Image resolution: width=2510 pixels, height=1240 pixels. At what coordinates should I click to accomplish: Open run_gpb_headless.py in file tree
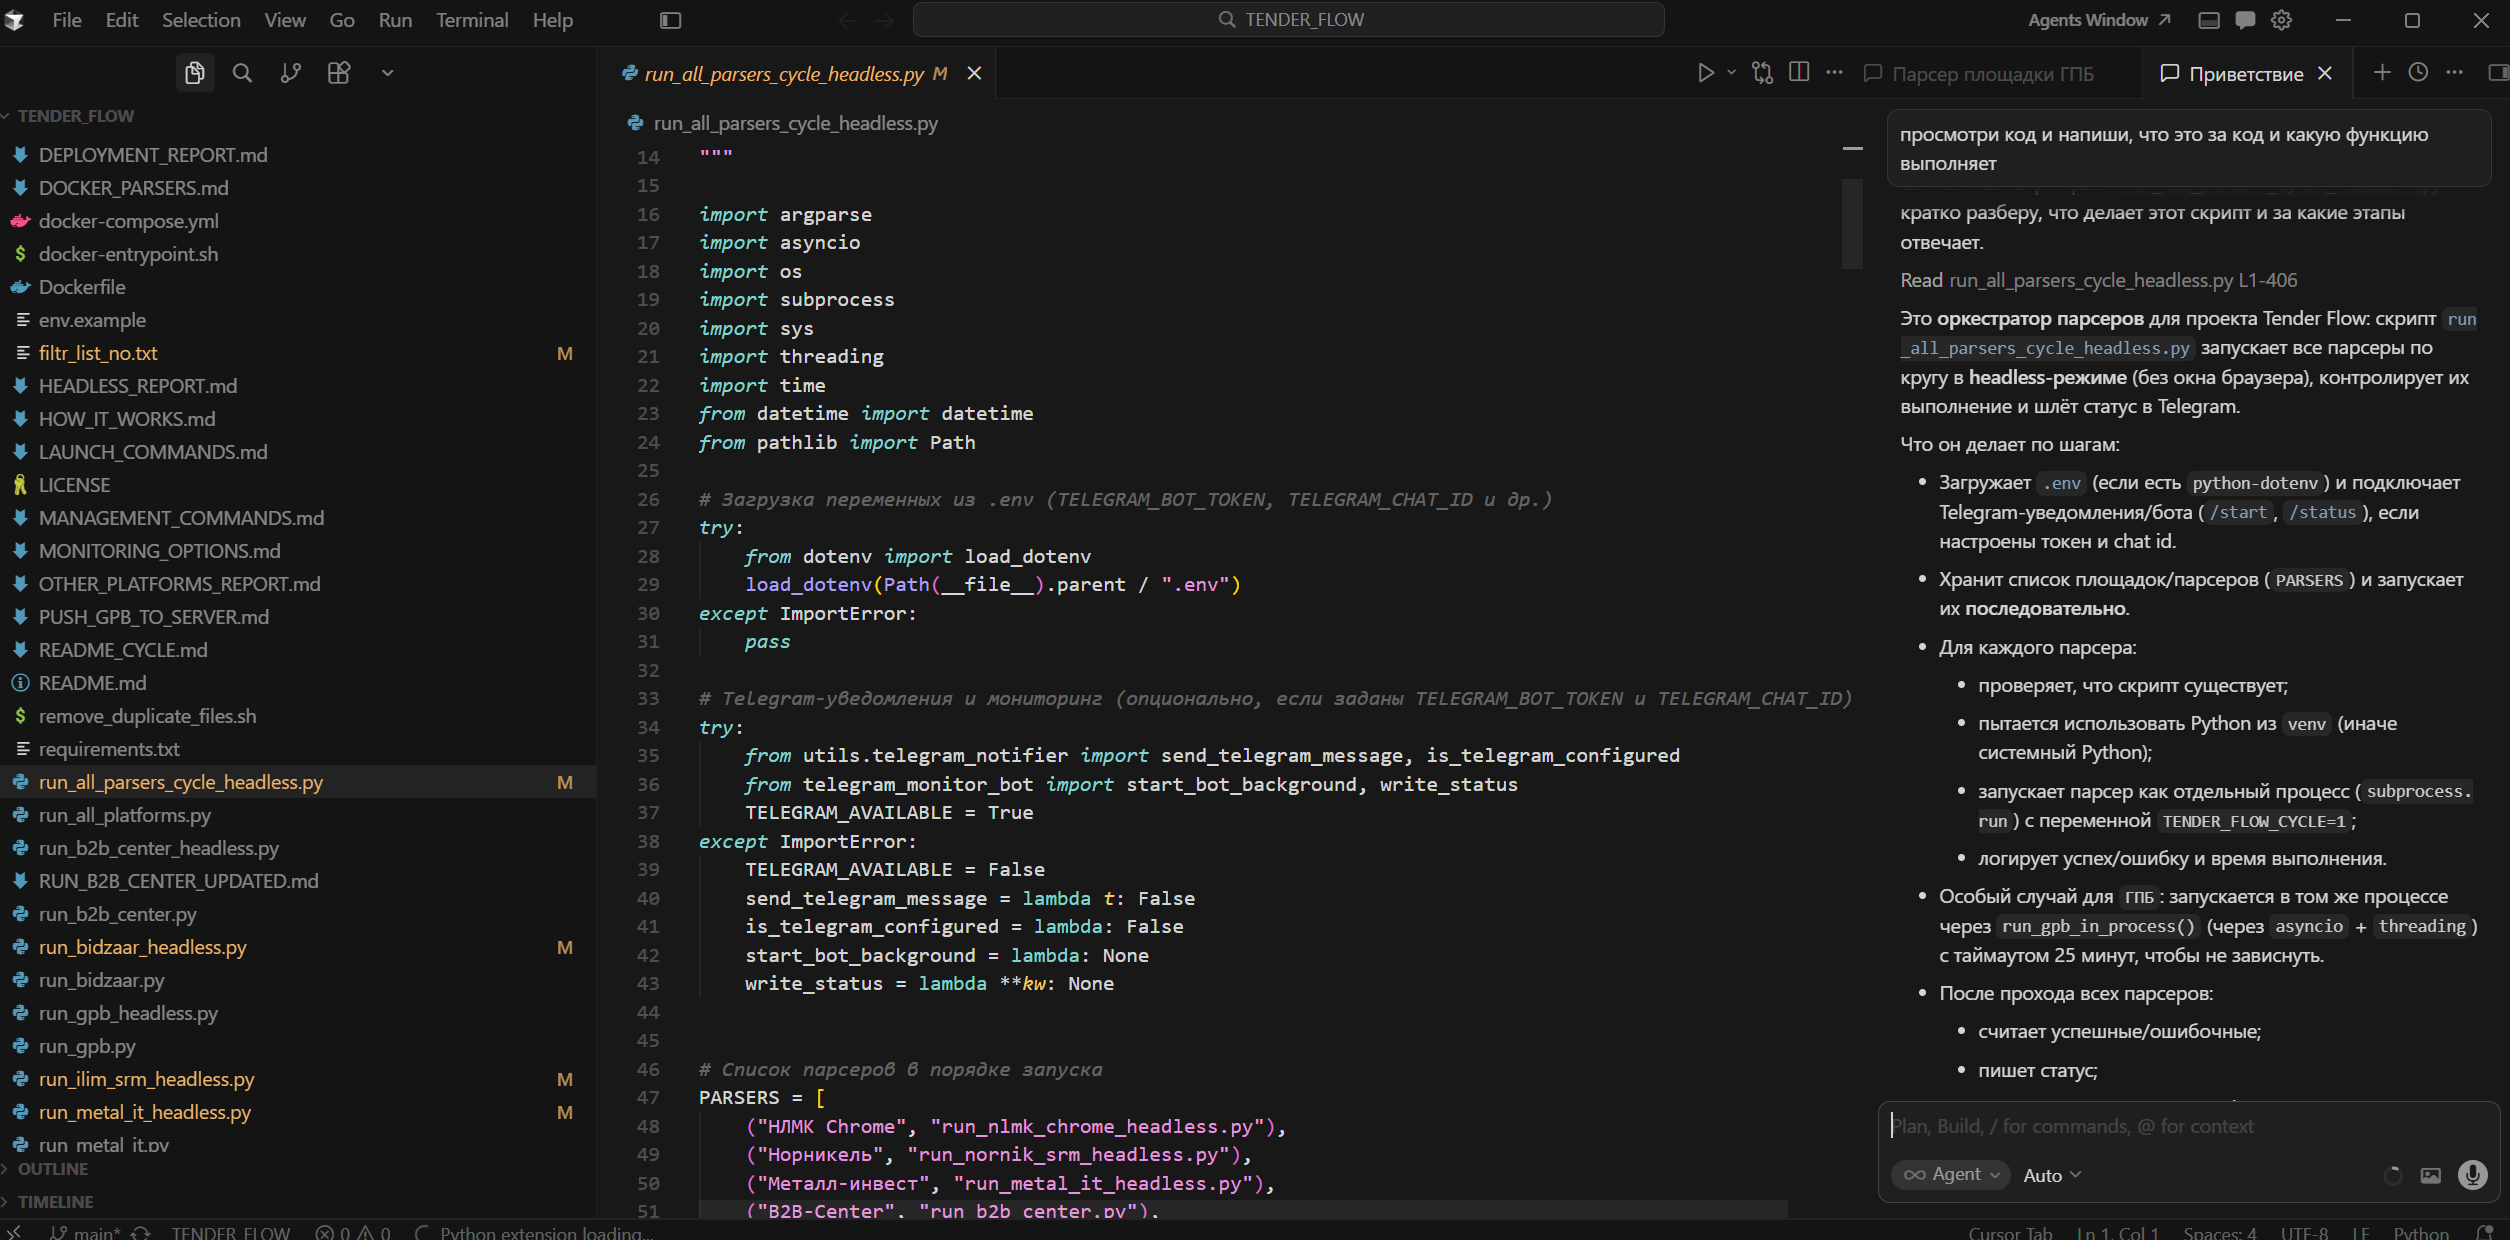pos(128,1013)
